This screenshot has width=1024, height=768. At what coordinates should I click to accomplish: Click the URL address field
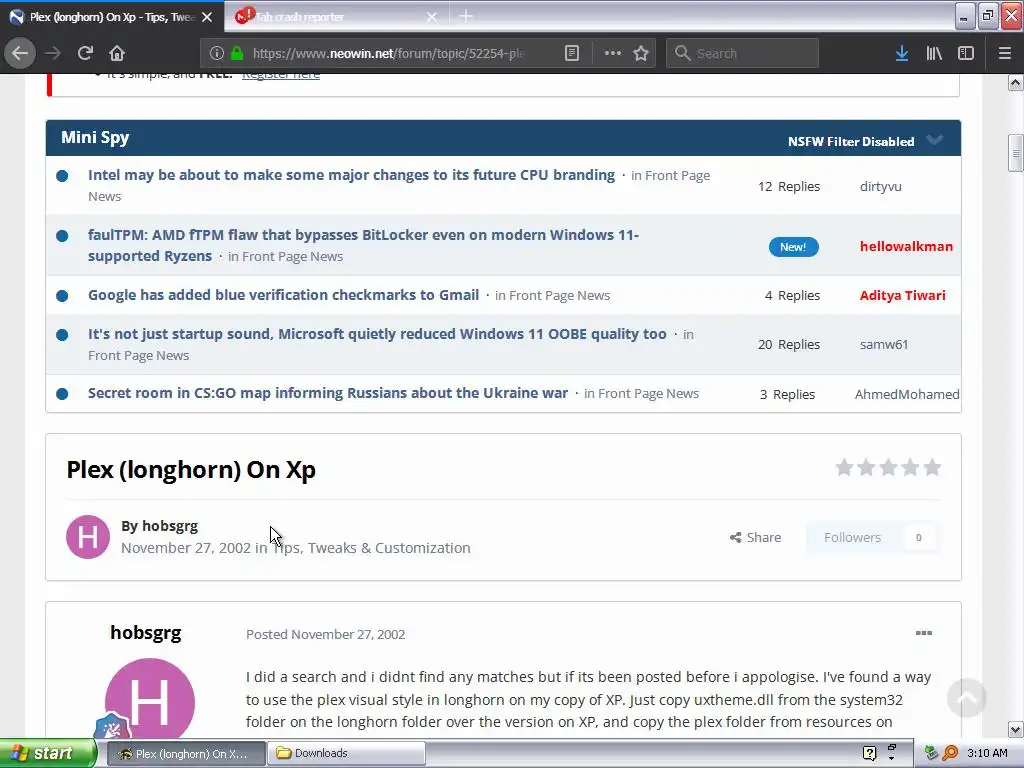click(388, 54)
